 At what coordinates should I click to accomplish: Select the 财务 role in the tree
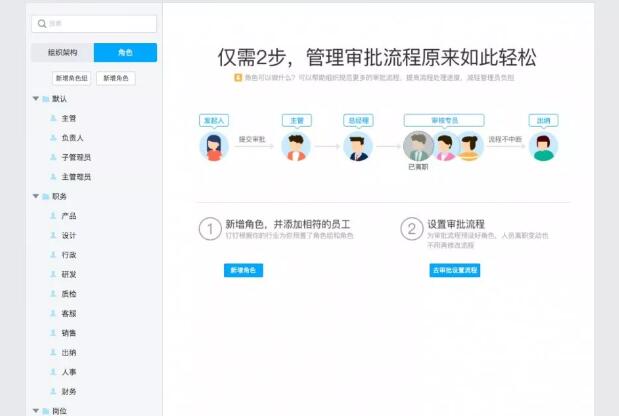(x=69, y=392)
